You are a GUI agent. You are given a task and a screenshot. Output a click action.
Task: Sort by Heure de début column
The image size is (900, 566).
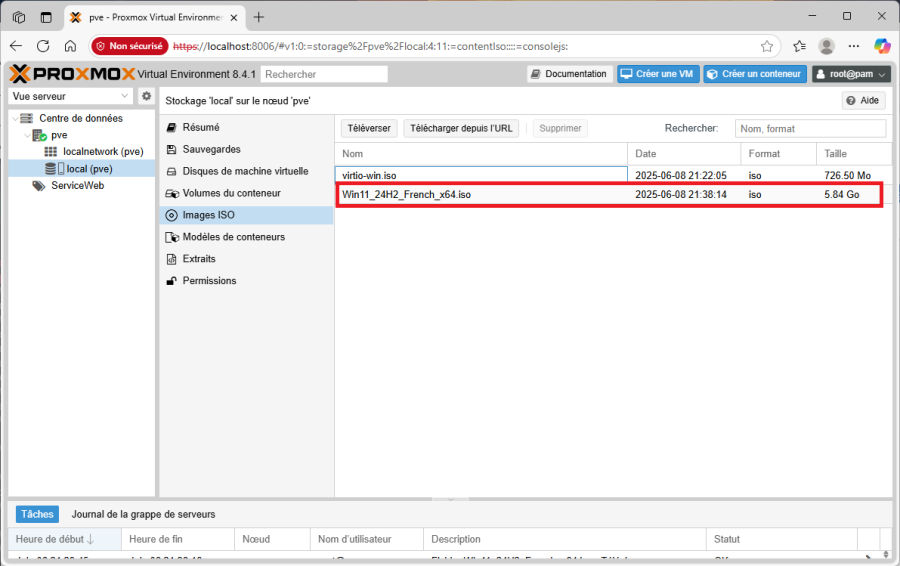(65, 539)
